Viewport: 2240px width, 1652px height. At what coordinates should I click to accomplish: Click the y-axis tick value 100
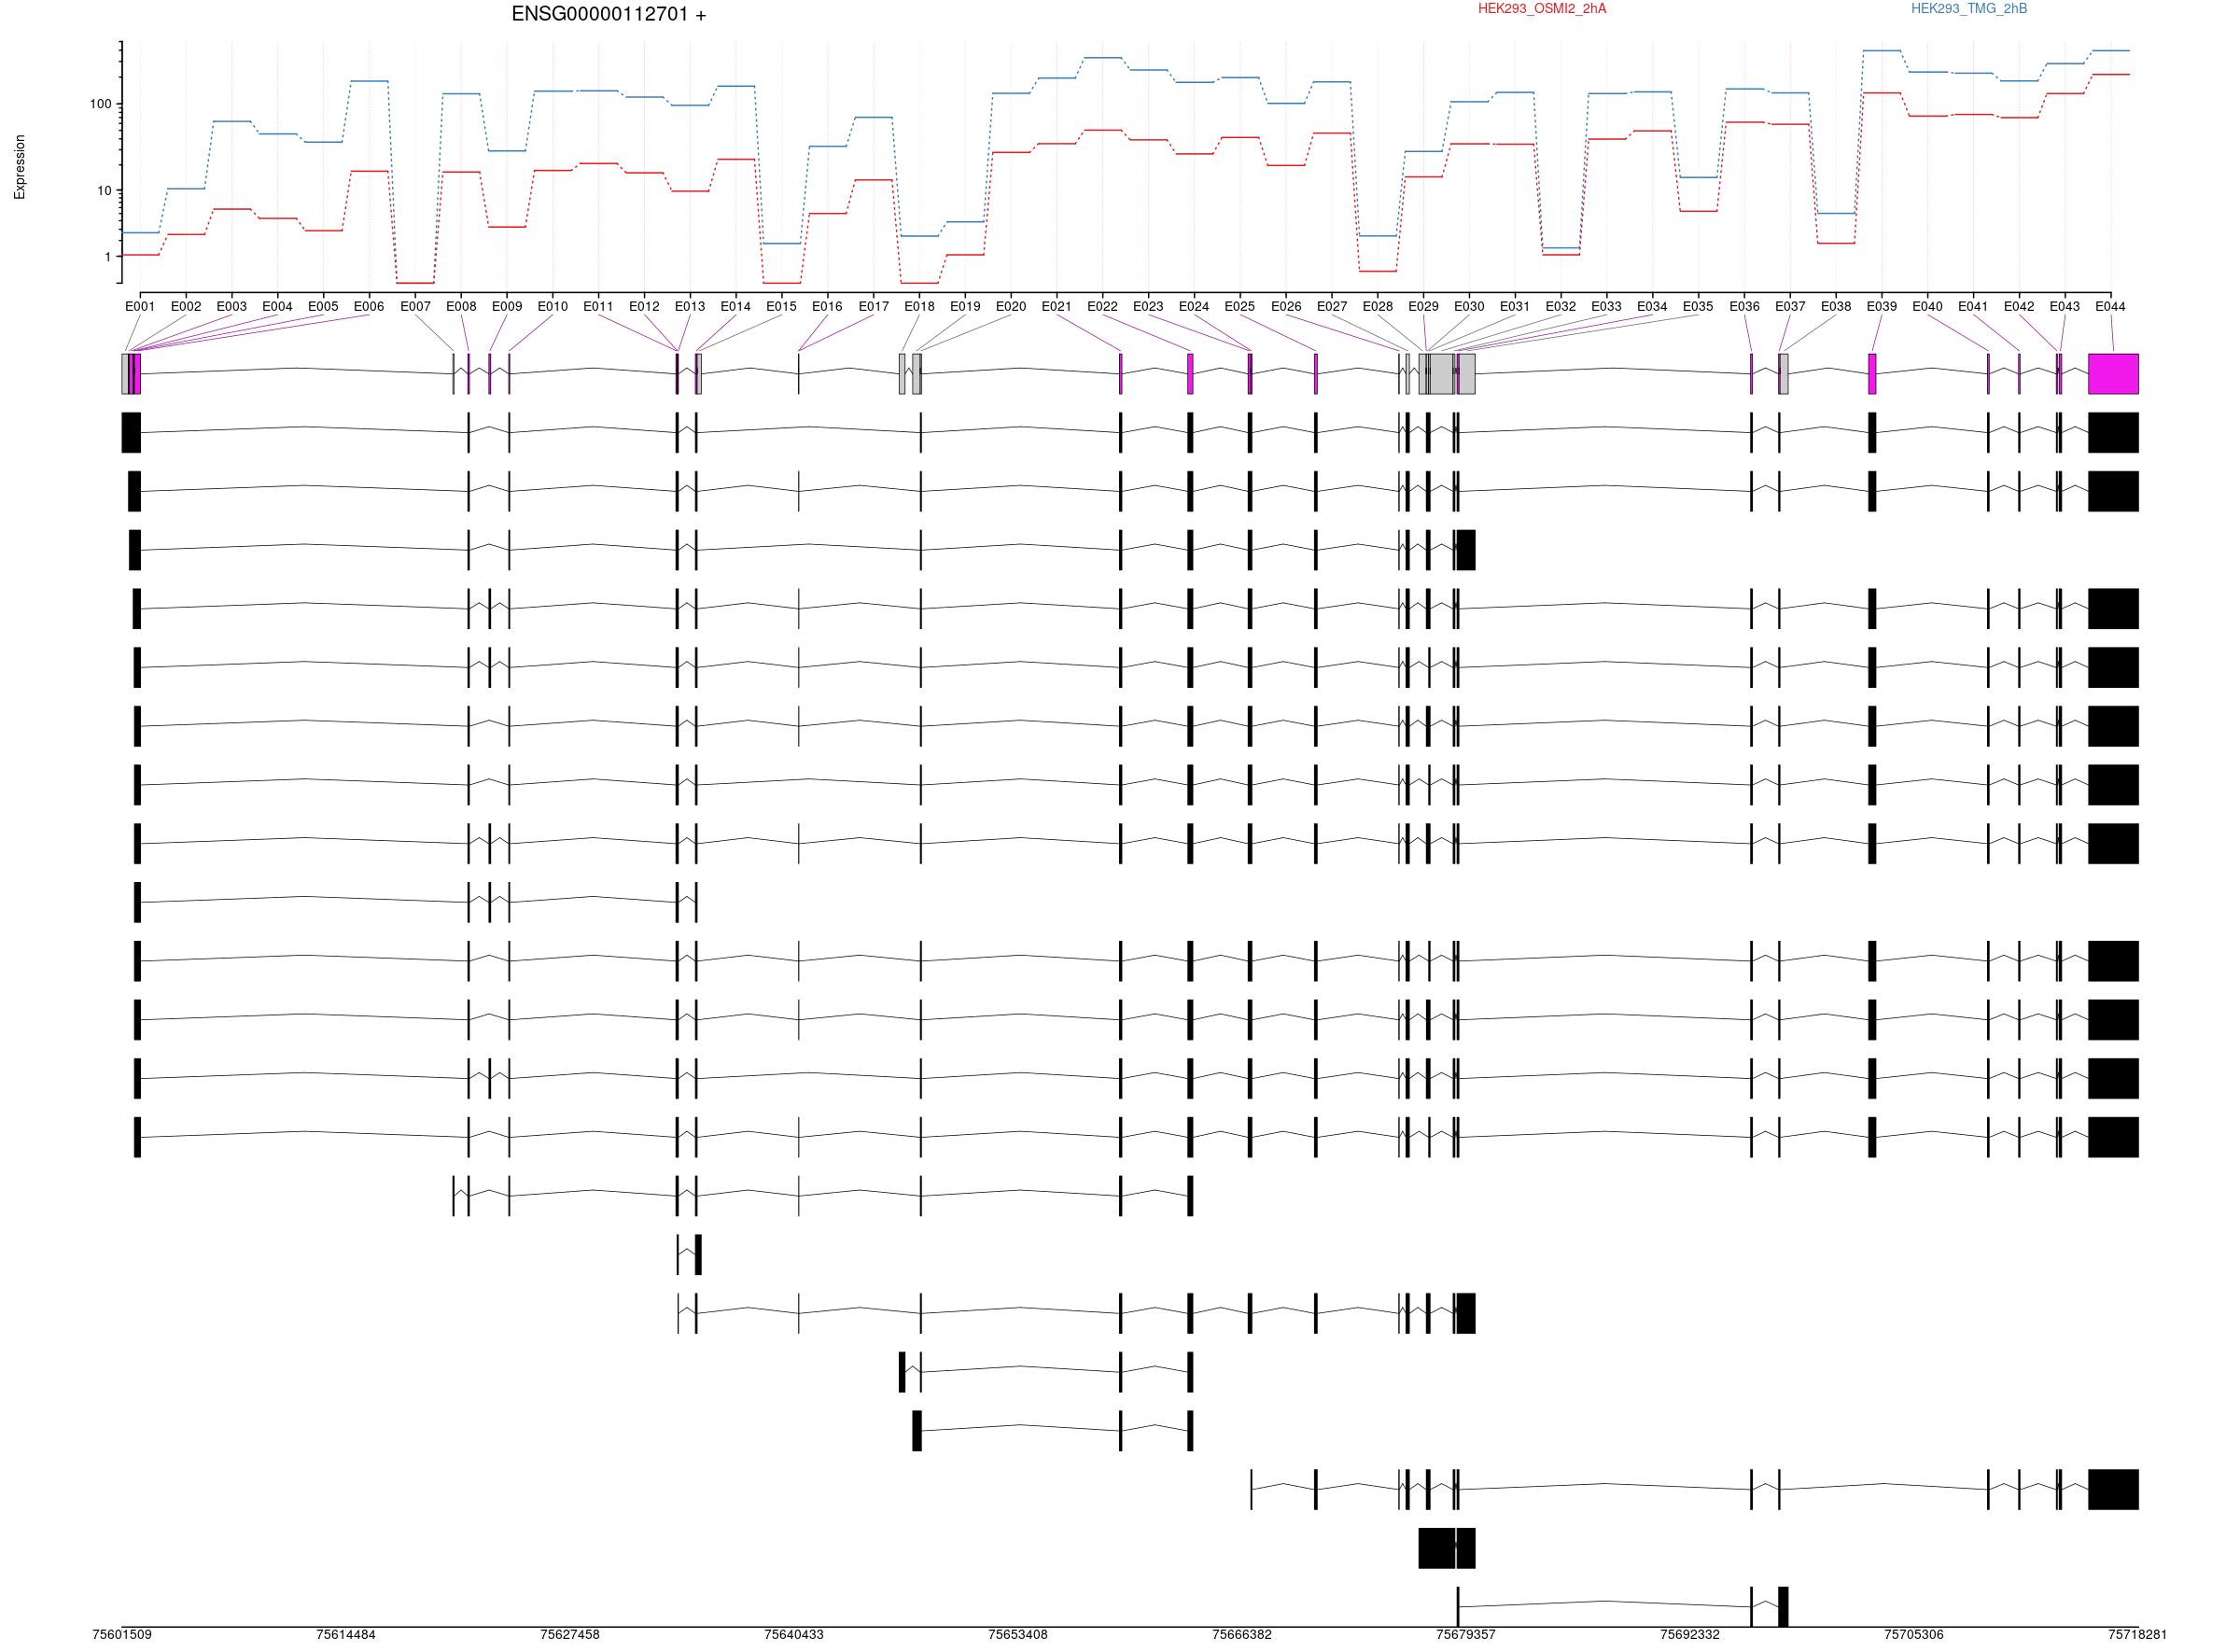pos(100,104)
